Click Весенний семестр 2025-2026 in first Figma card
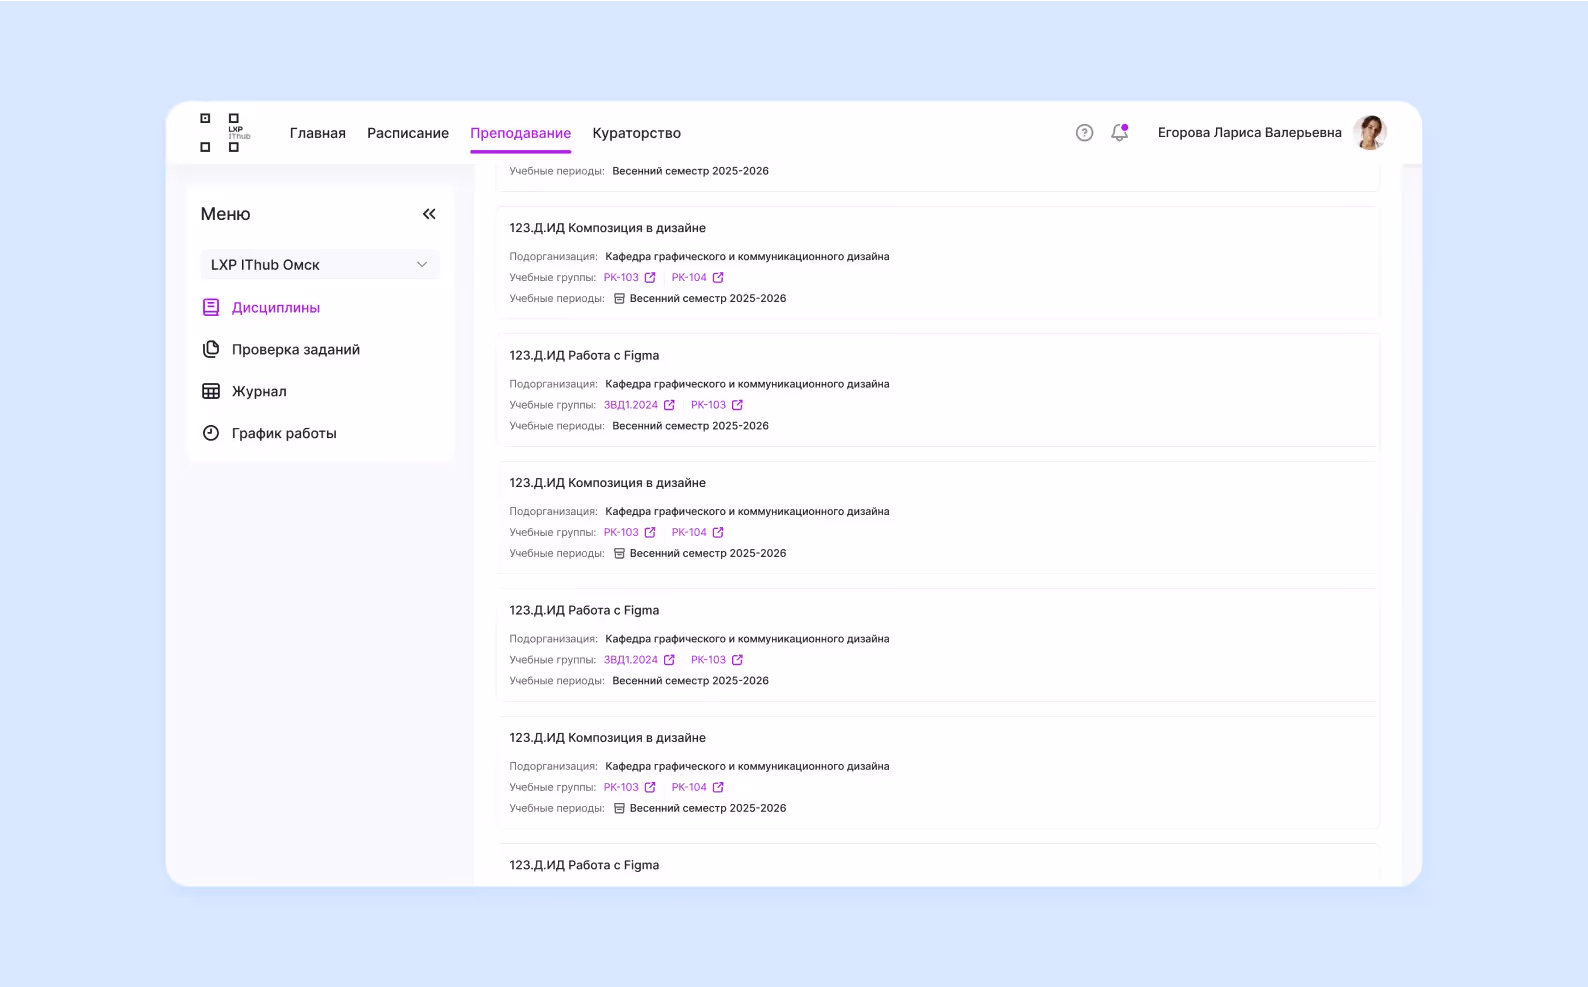 pyautogui.click(x=691, y=426)
